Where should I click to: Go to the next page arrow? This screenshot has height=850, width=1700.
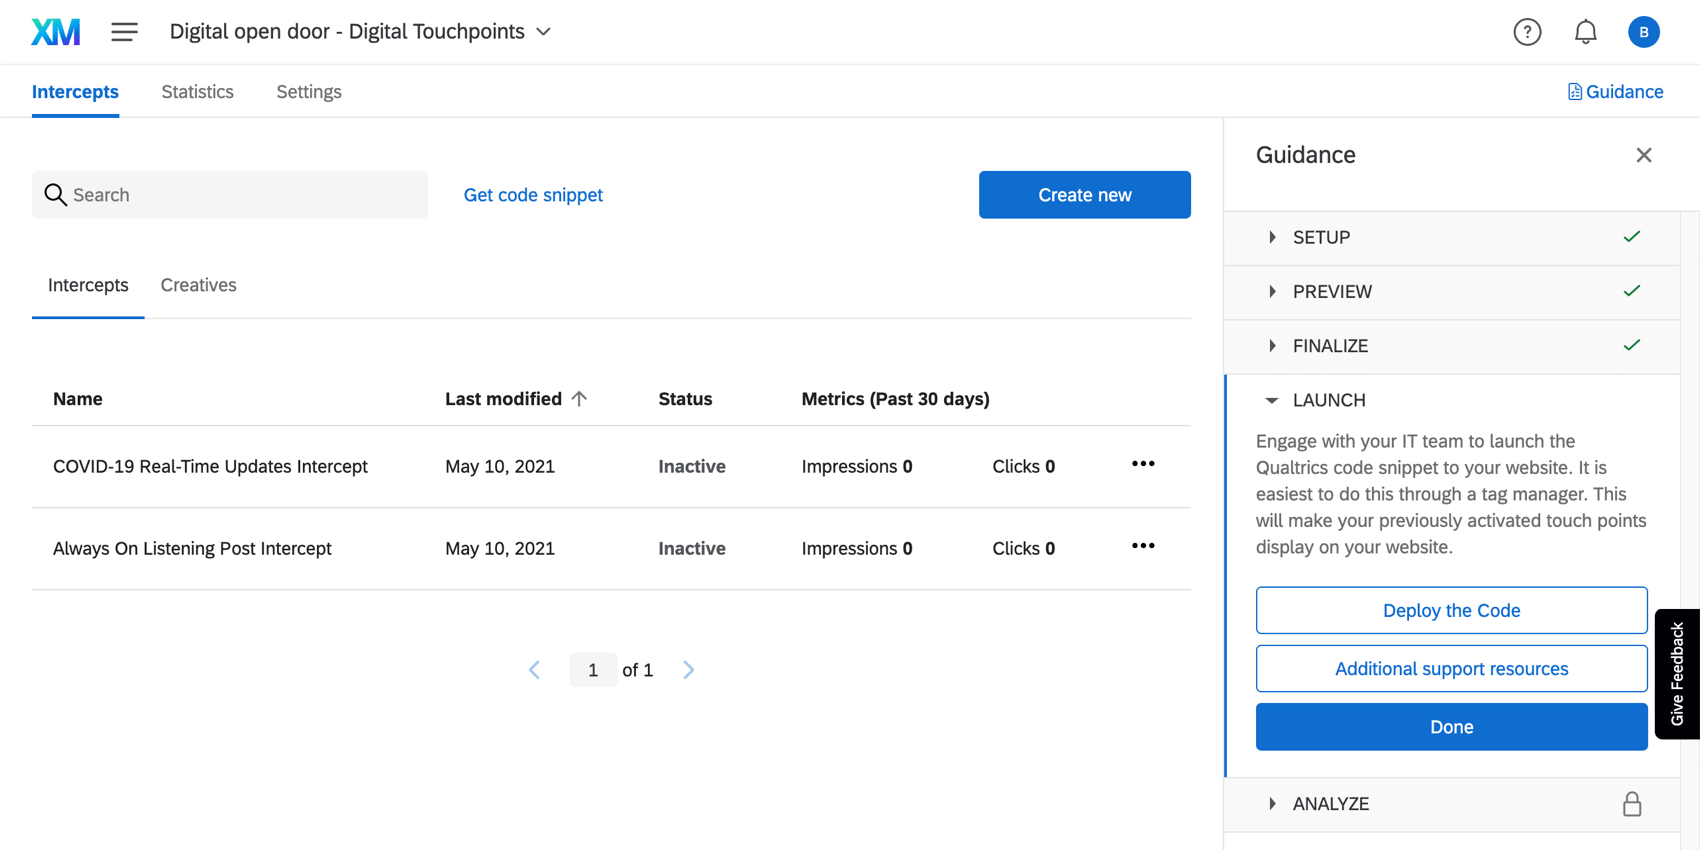coord(688,670)
